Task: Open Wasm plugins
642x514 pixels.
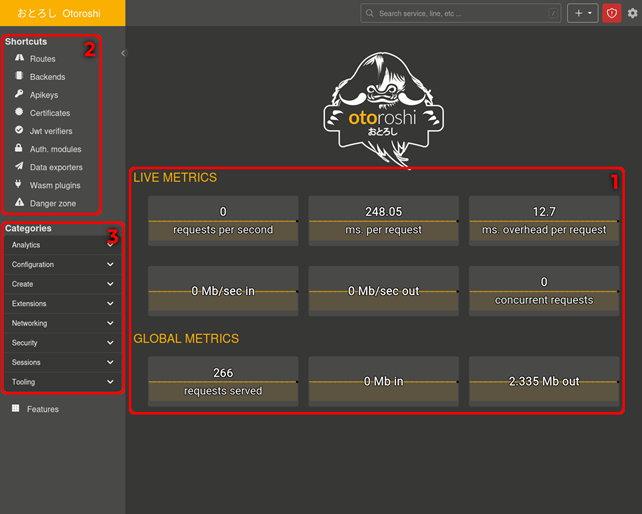Action: (x=55, y=185)
